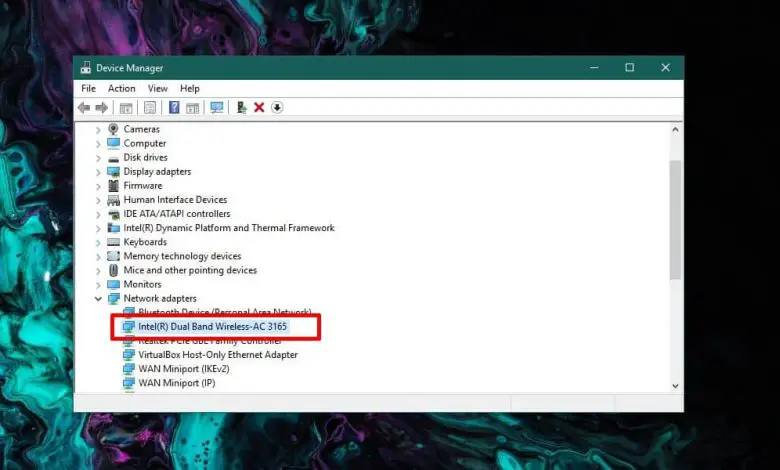The image size is (780, 470).
Task: Click the Computer category icon
Action: (113, 143)
